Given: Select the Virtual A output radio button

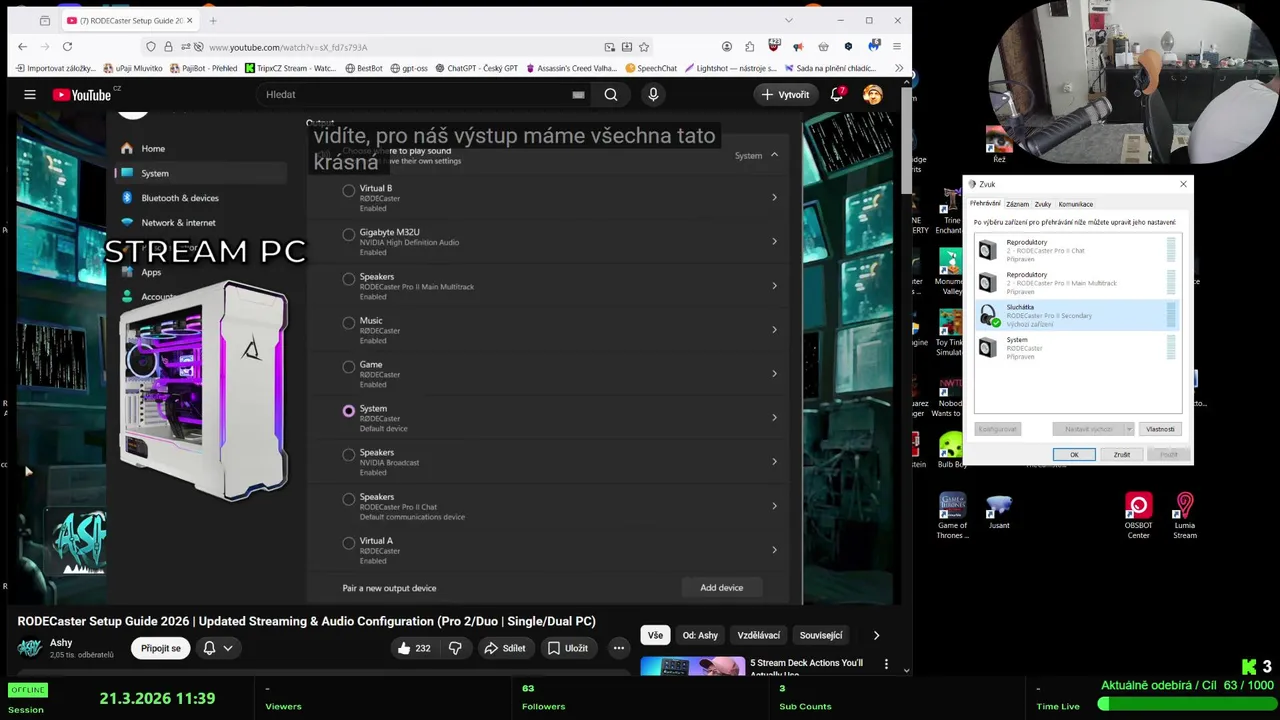Looking at the screenshot, I should [x=349, y=542].
